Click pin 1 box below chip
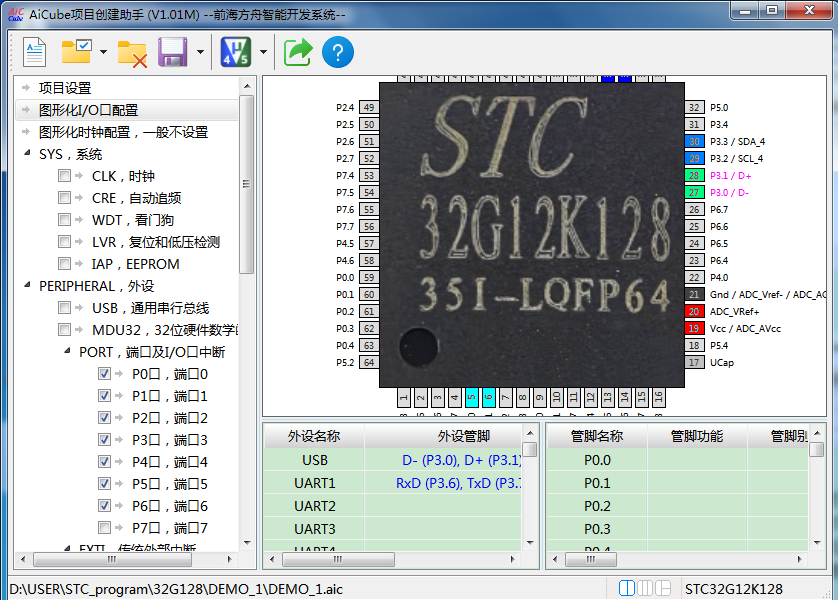 point(403,398)
